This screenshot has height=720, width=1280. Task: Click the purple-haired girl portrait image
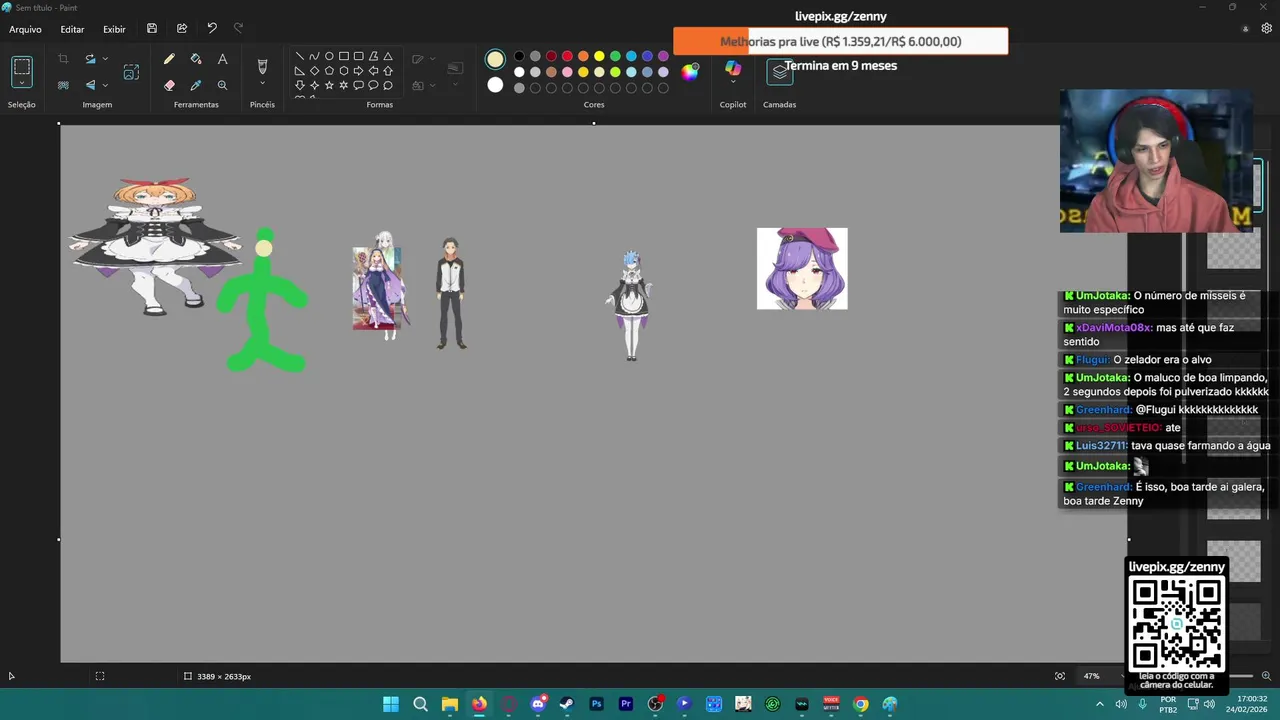coord(802,268)
